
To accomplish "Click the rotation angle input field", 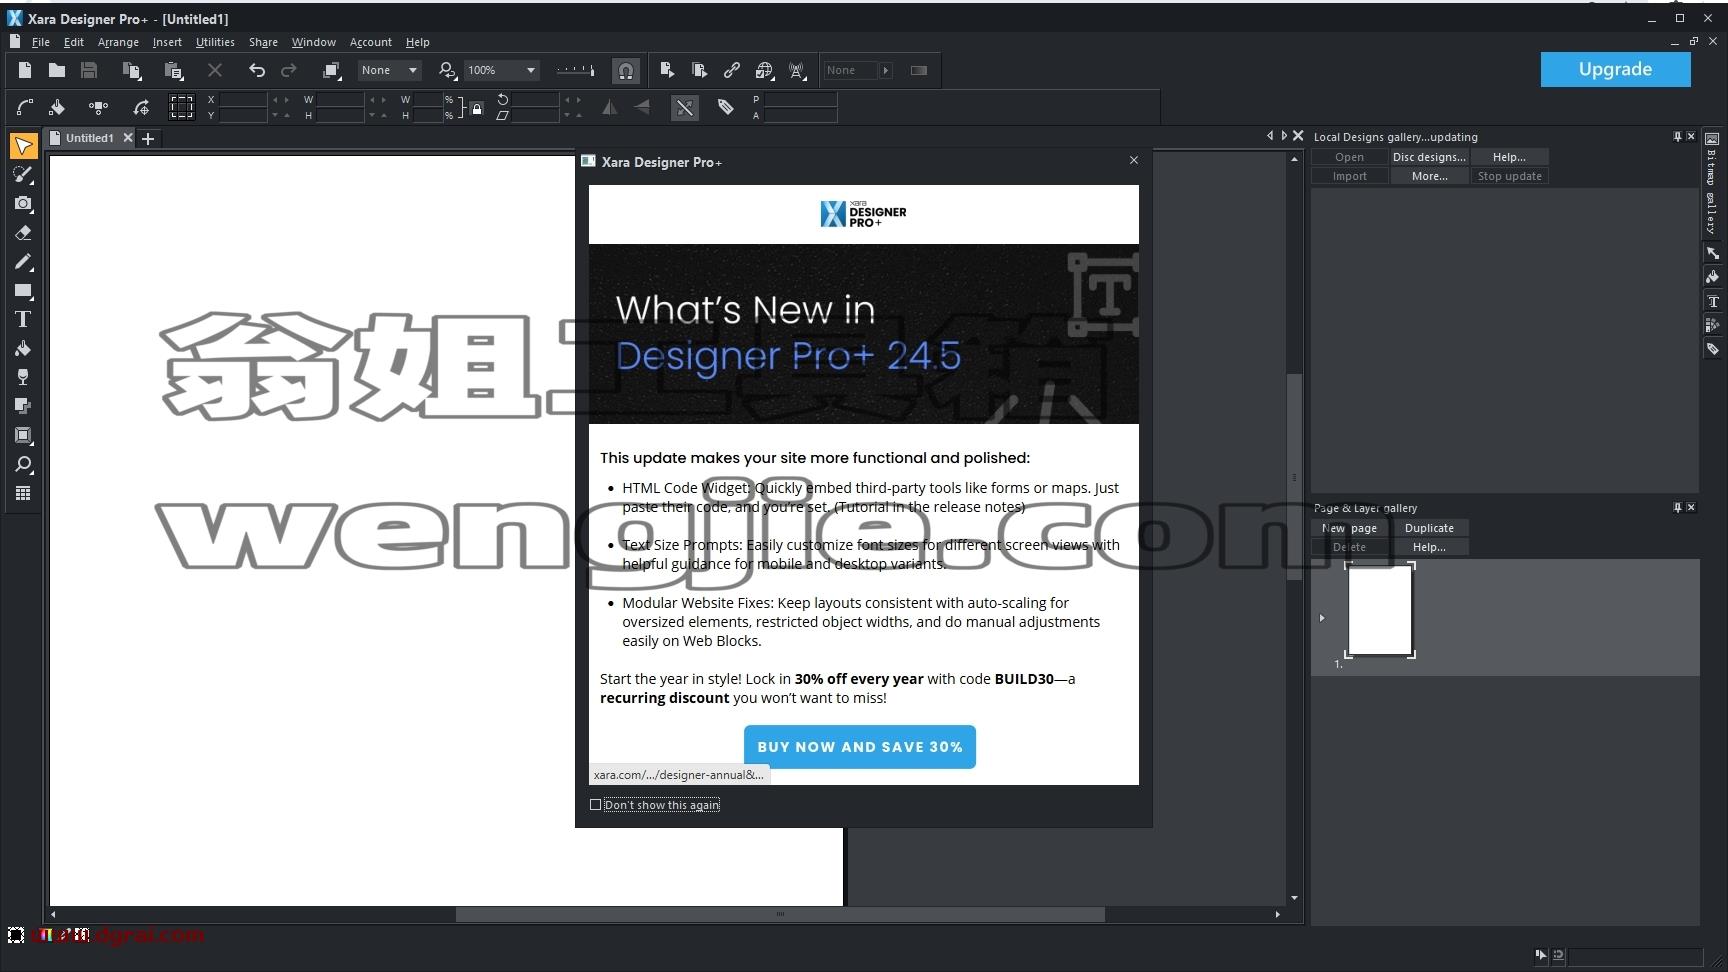I will (535, 100).
